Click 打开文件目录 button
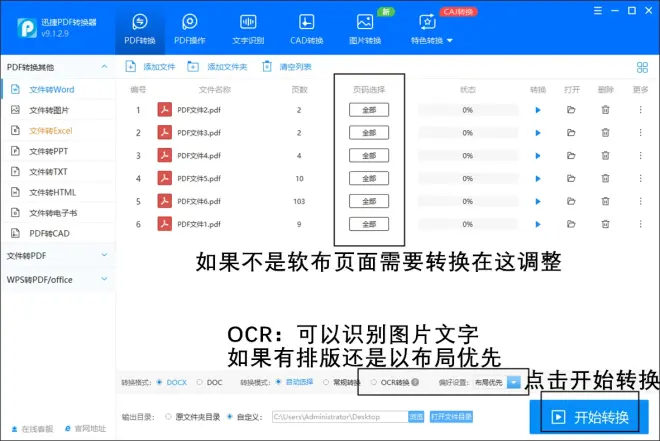 (451, 417)
